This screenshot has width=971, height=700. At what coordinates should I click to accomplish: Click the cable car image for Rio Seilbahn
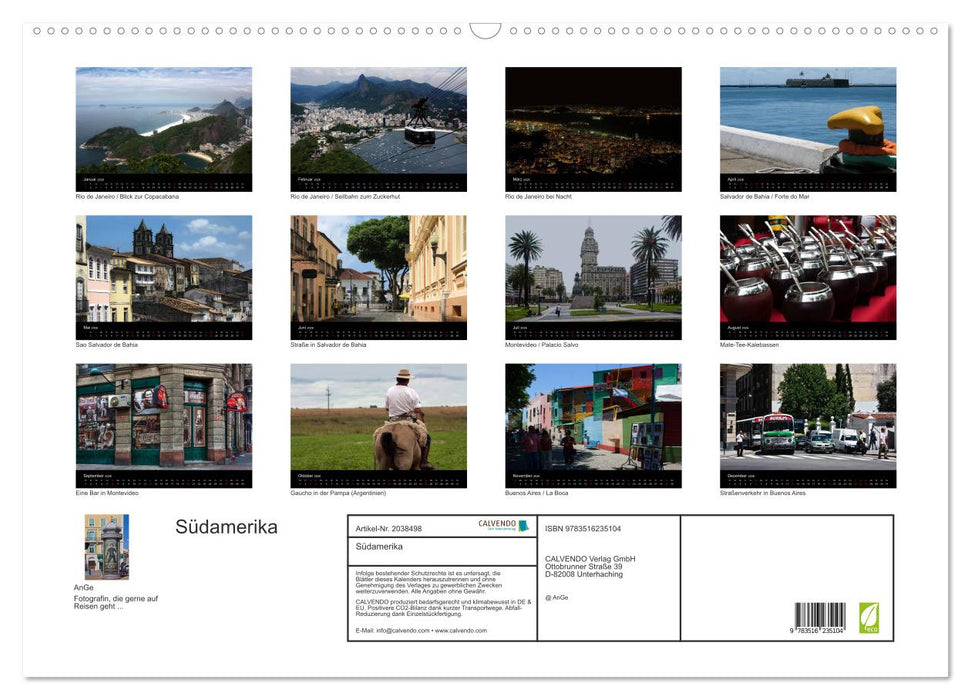coord(379,127)
